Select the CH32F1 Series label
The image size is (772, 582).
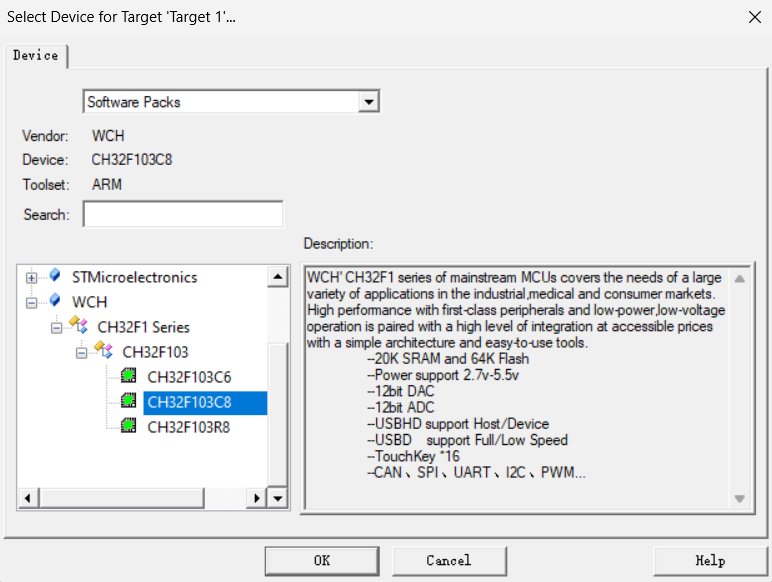(x=143, y=327)
